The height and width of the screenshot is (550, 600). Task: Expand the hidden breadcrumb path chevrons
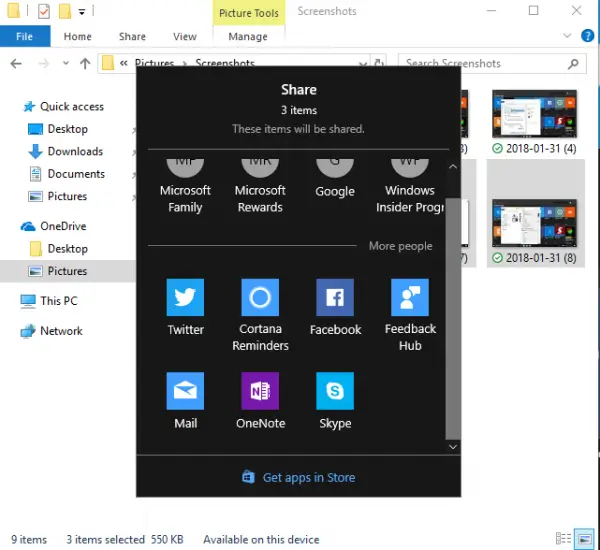(x=124, y=63)
